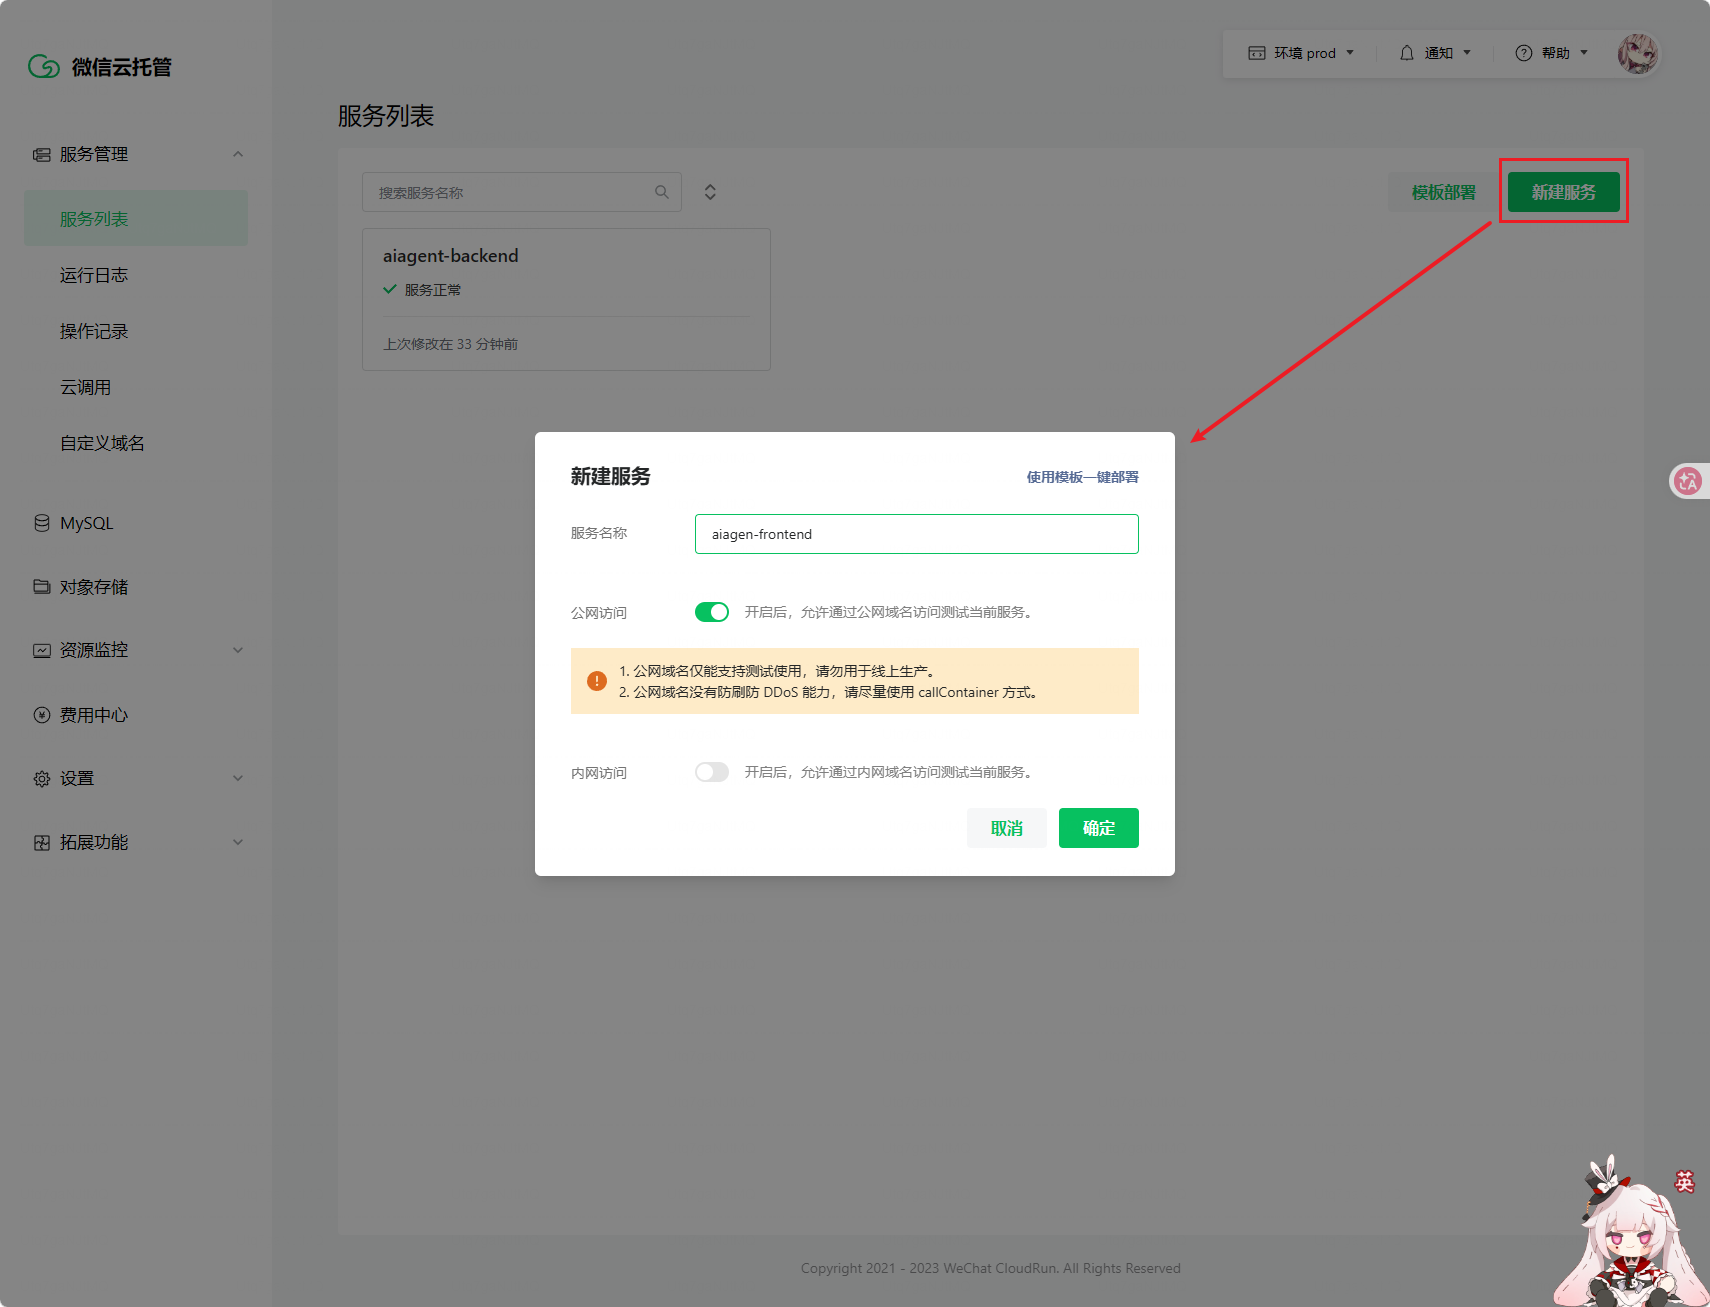
Task: Click the search magnifier icon
Action: tap(661, 192)
